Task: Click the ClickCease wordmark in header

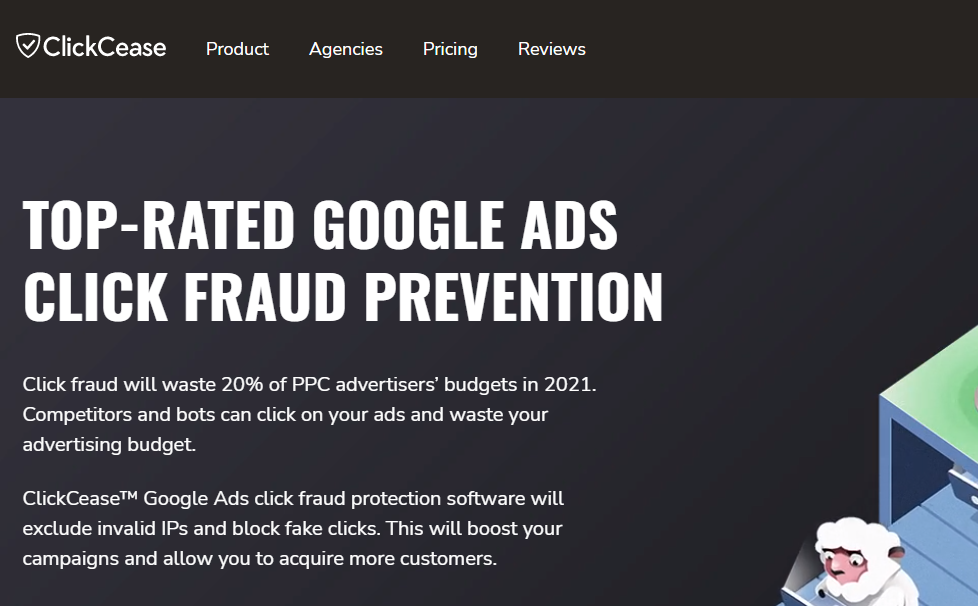Action: point(104,47)
